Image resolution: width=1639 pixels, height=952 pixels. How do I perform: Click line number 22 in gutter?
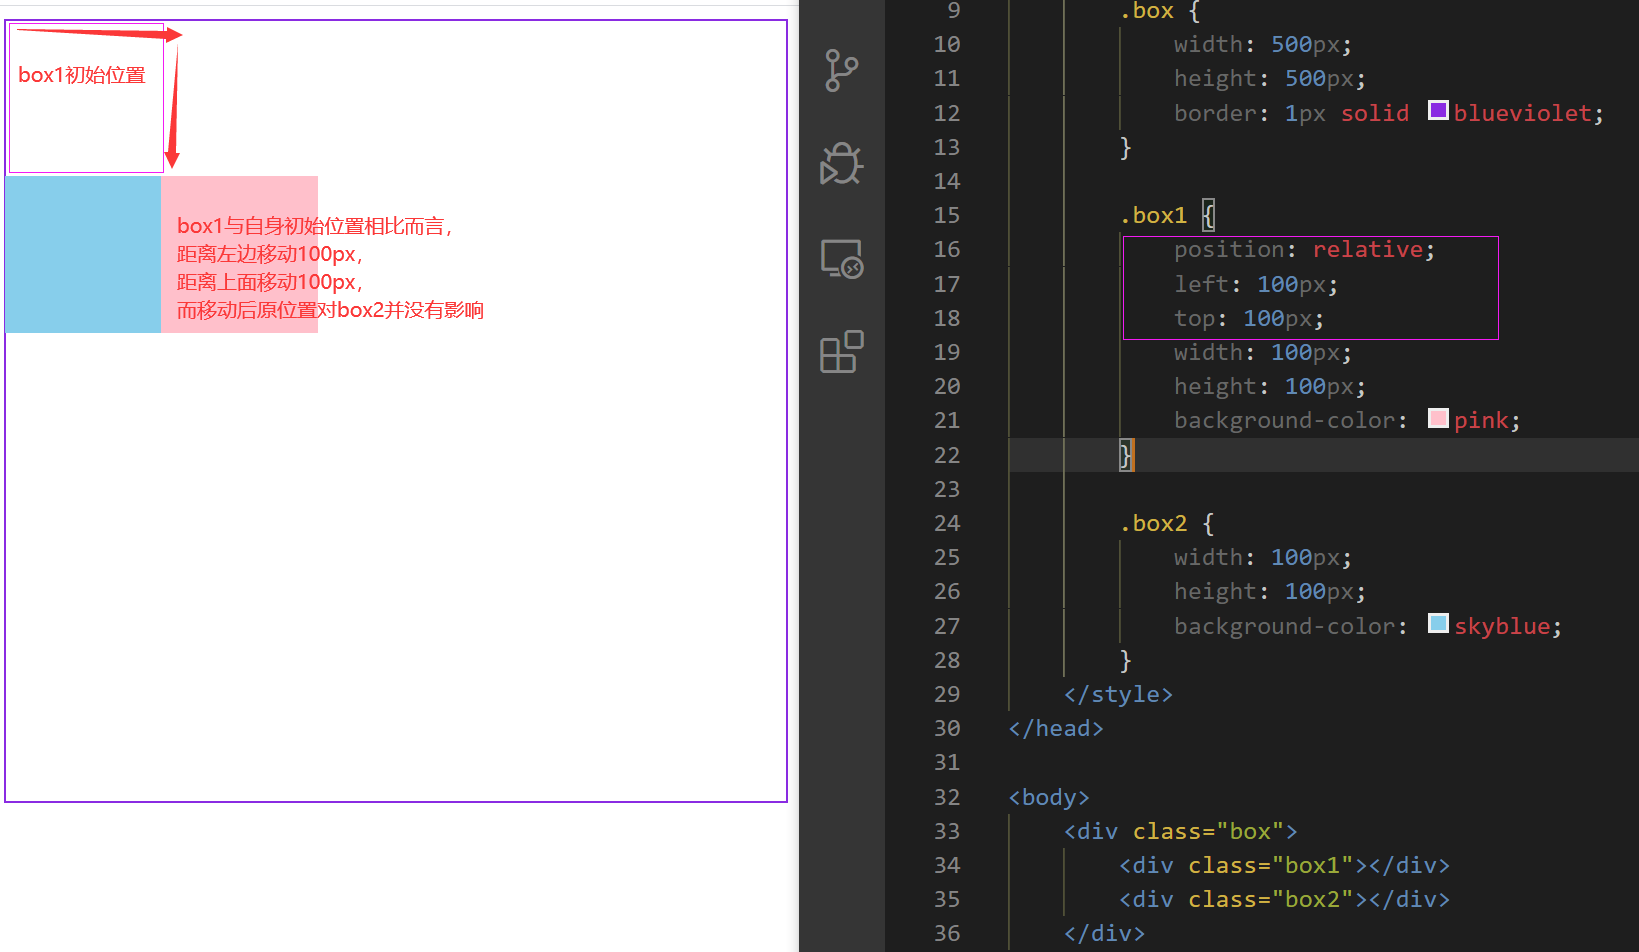point(947,455)
